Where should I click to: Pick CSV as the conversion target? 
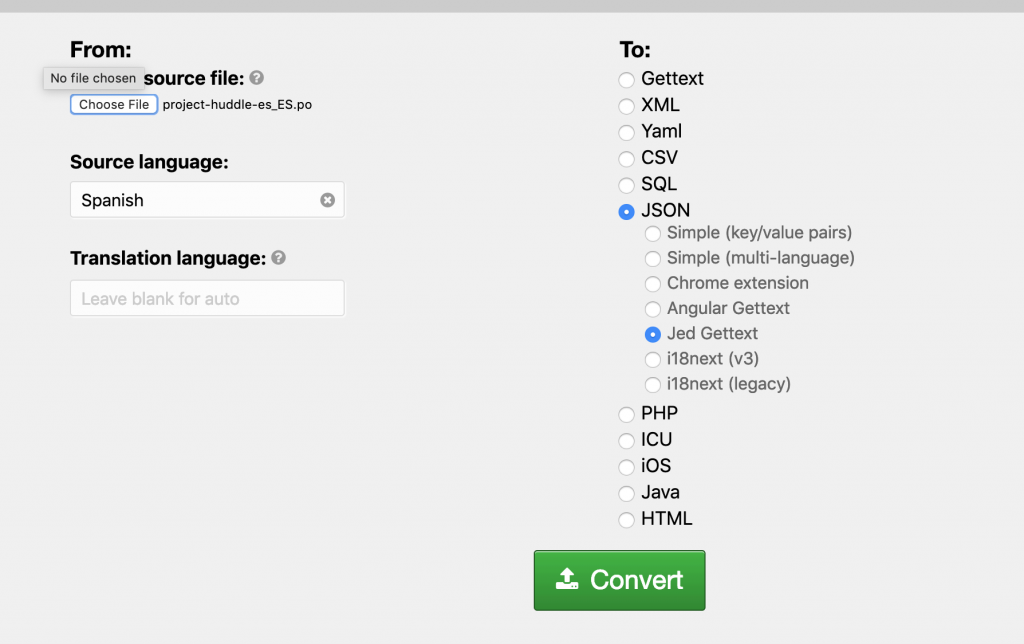pyautogui.click(x=627, y=158)
